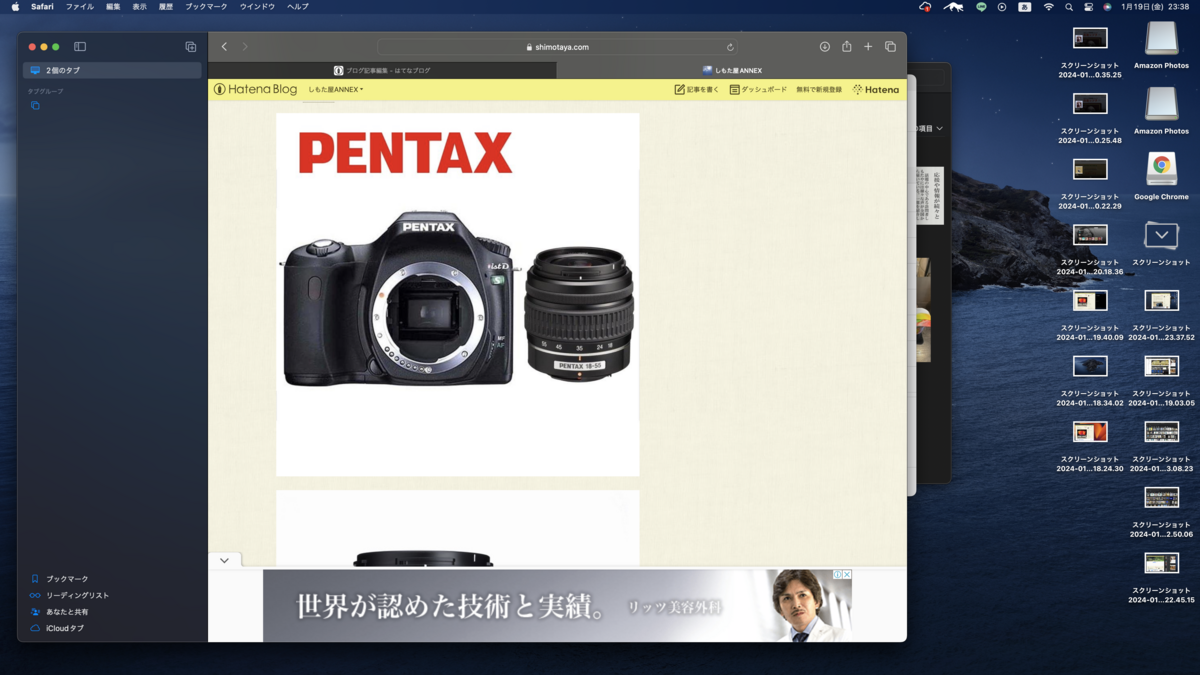This screenshot has width=1200, height=675.
Task: Click the date and time 1月19日(金) 23:38
Action: [1155, 7]
